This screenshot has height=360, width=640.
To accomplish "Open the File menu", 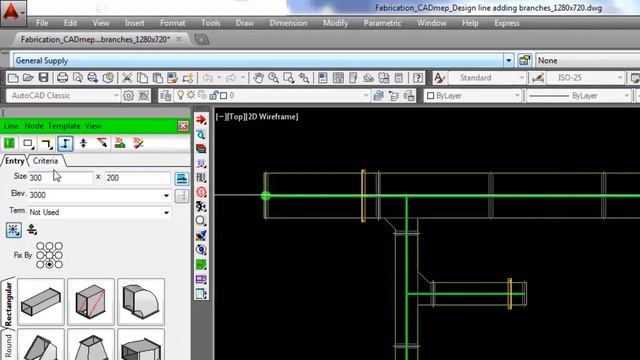I will tap(42, 23).
